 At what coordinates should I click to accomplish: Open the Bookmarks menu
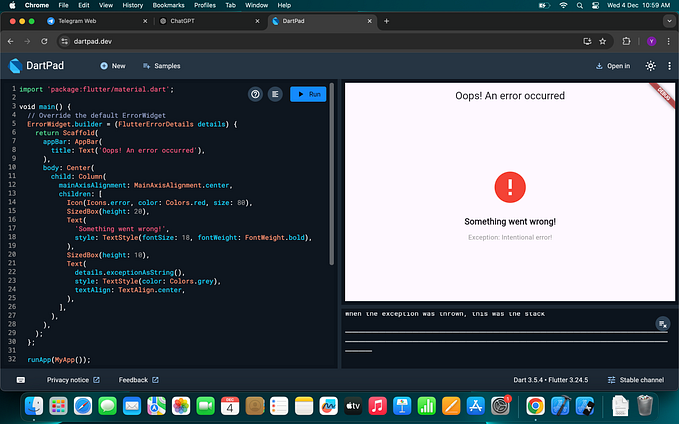(168, 5)
